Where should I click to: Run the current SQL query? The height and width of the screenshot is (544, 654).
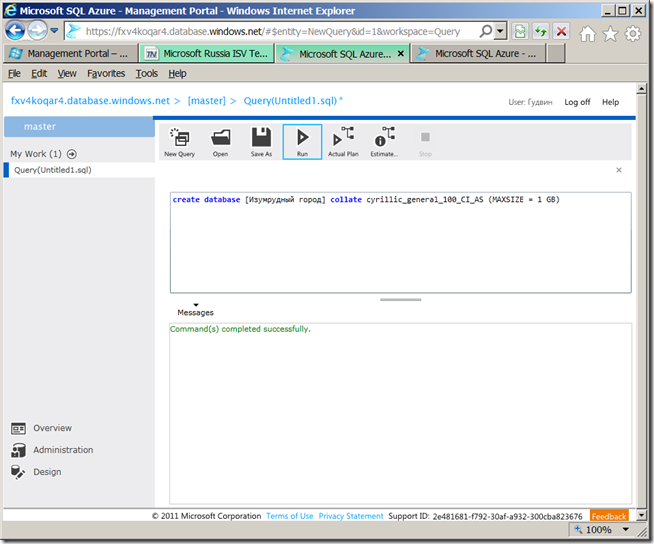(x=302, y=142)
